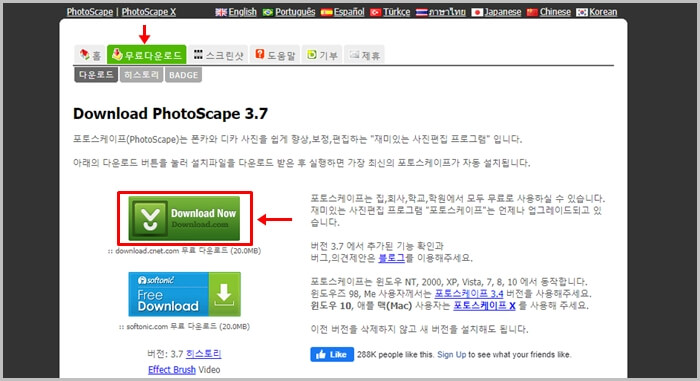Click the softonic.com 무료 다운로드 caption
Image resolution: width=700 pixels, height=381 pixels.
point(184,327)
